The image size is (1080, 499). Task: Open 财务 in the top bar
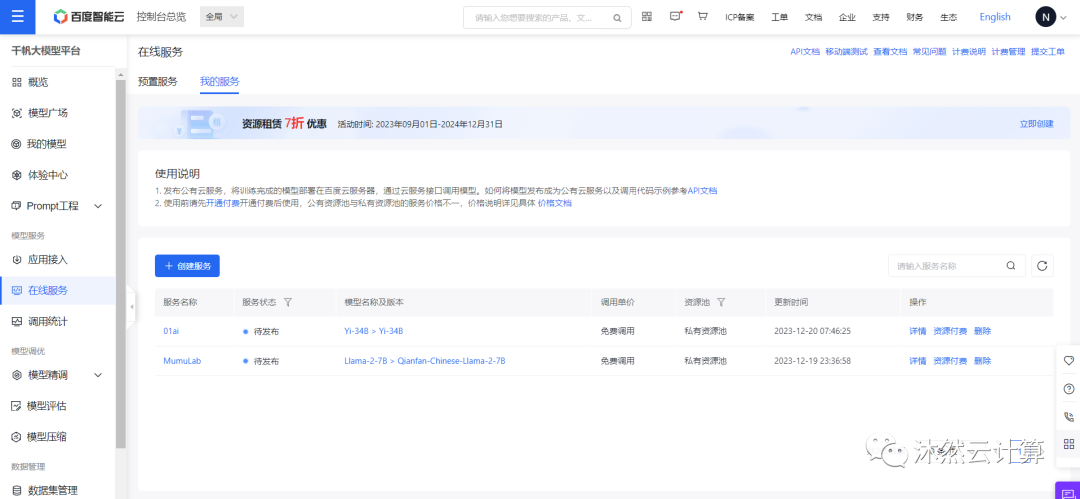pos(915,17)
